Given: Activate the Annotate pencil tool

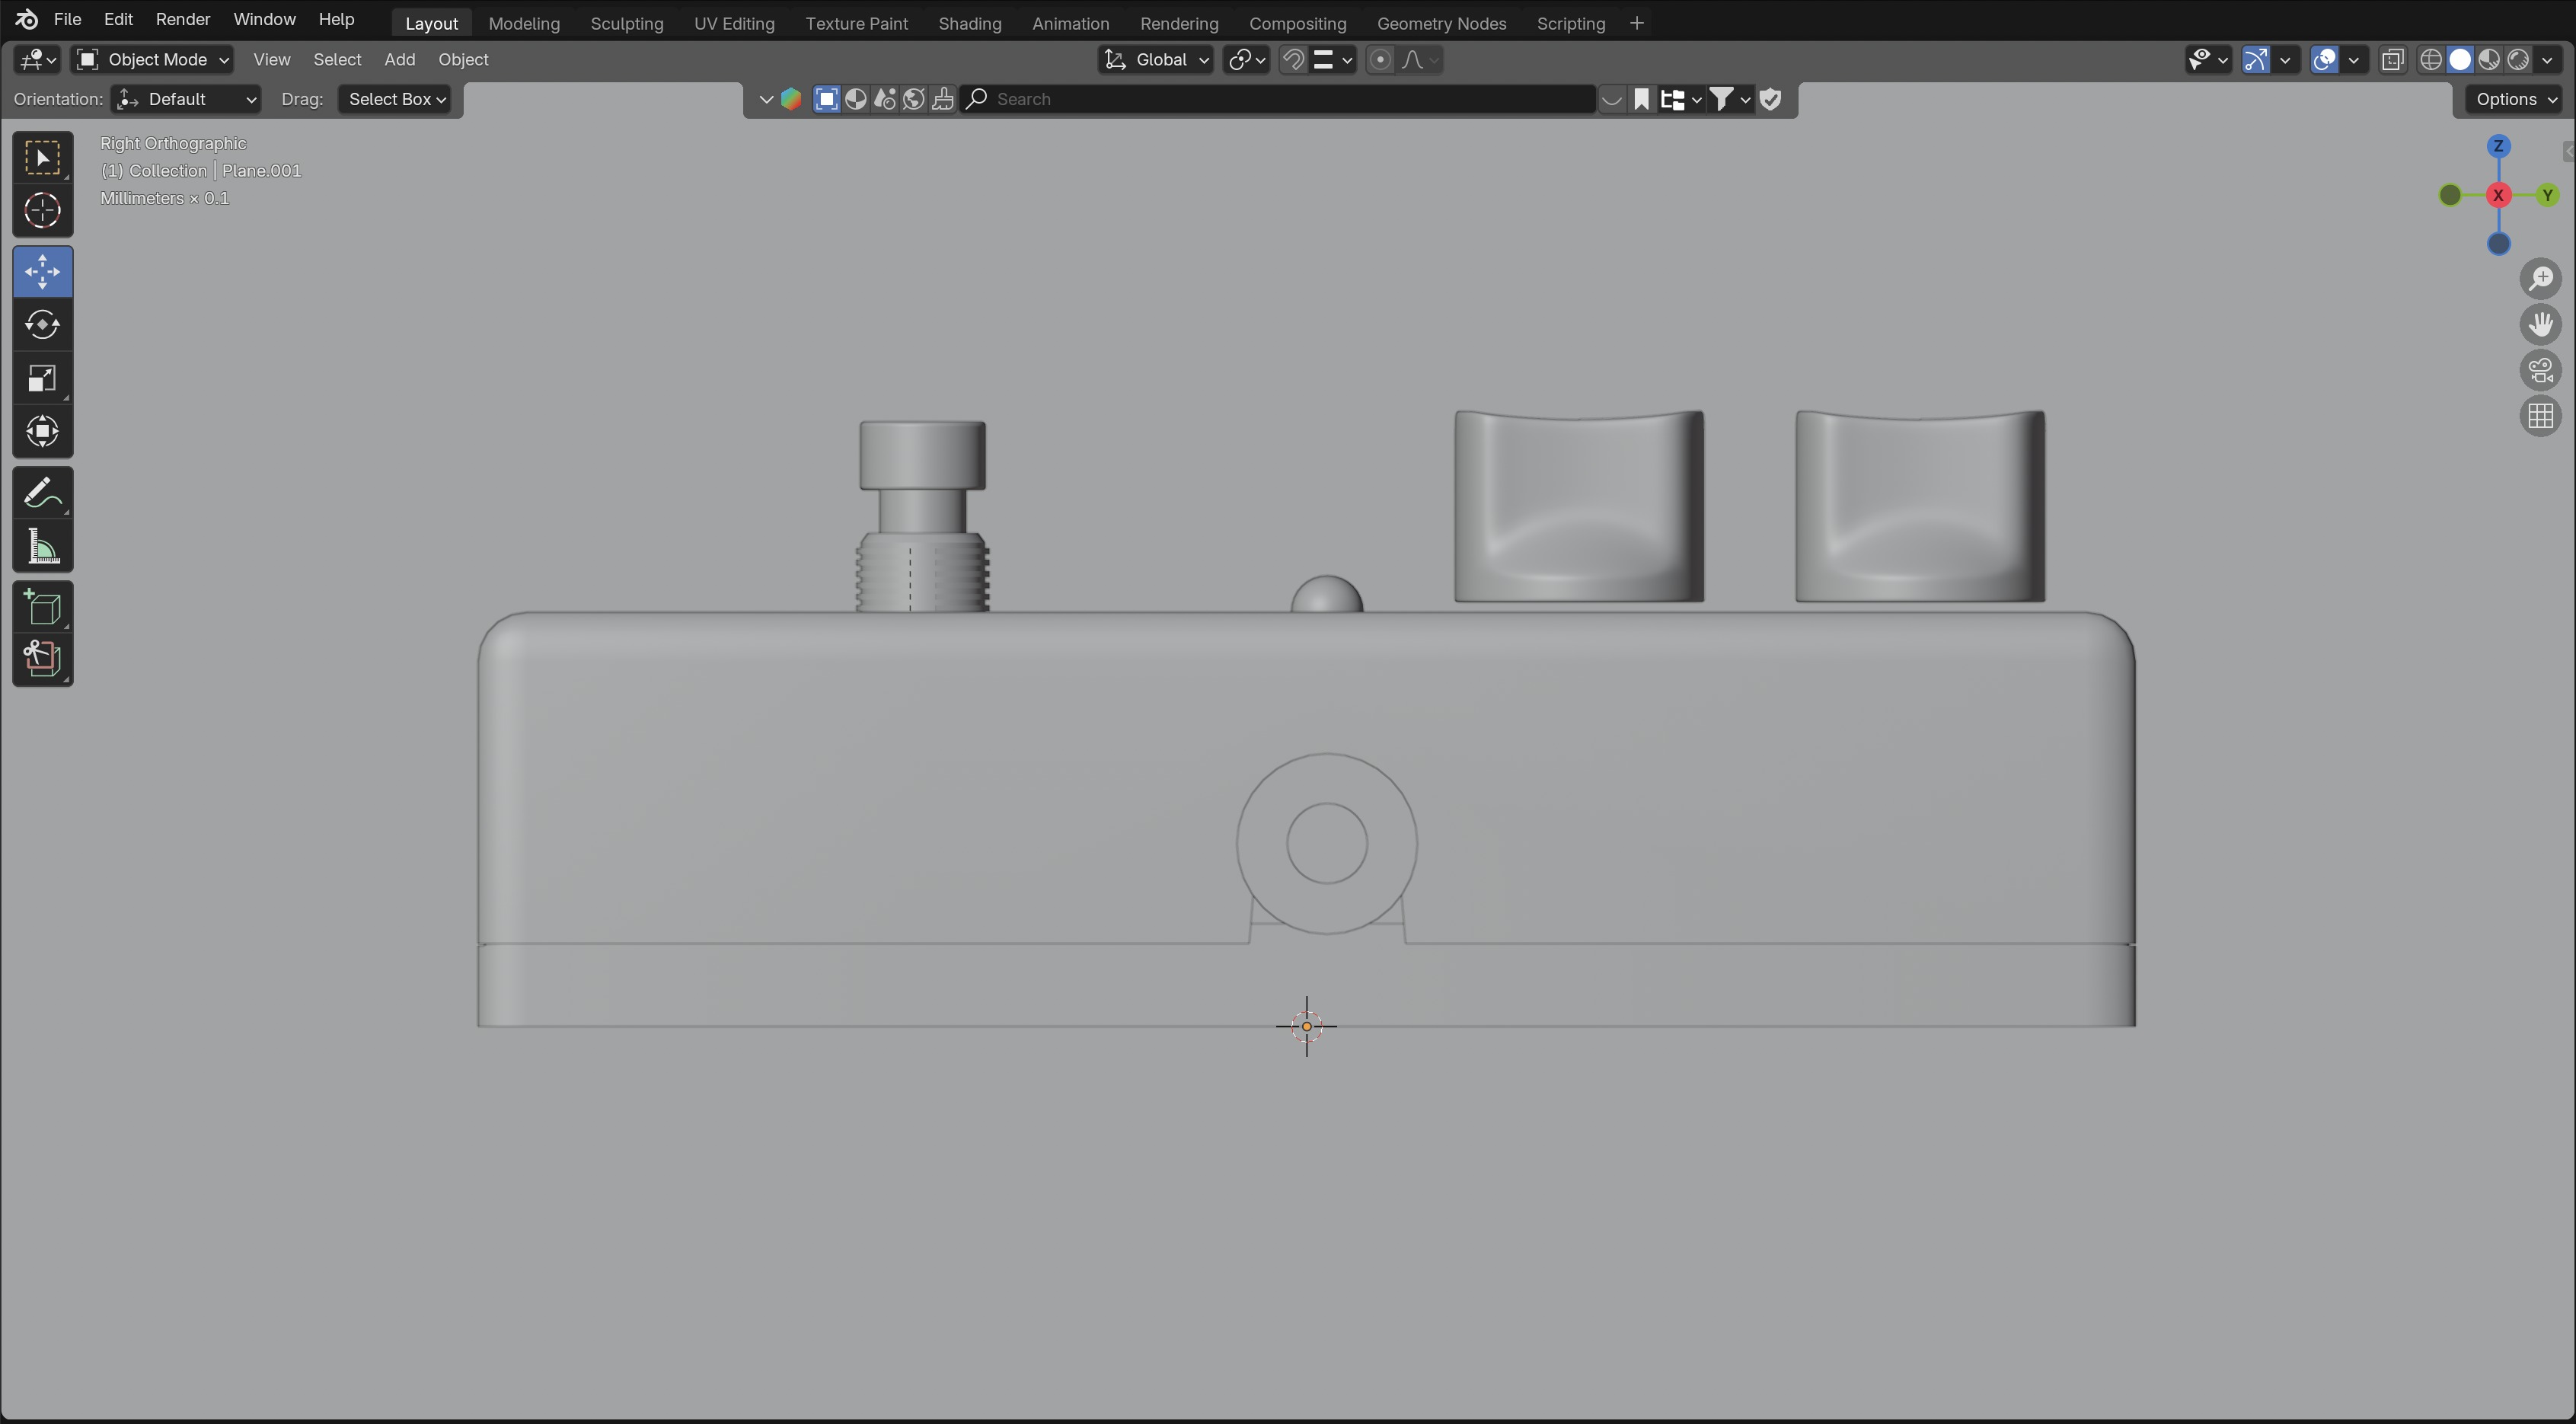Looking at the screenshot, I should click(x=42, y=493).
